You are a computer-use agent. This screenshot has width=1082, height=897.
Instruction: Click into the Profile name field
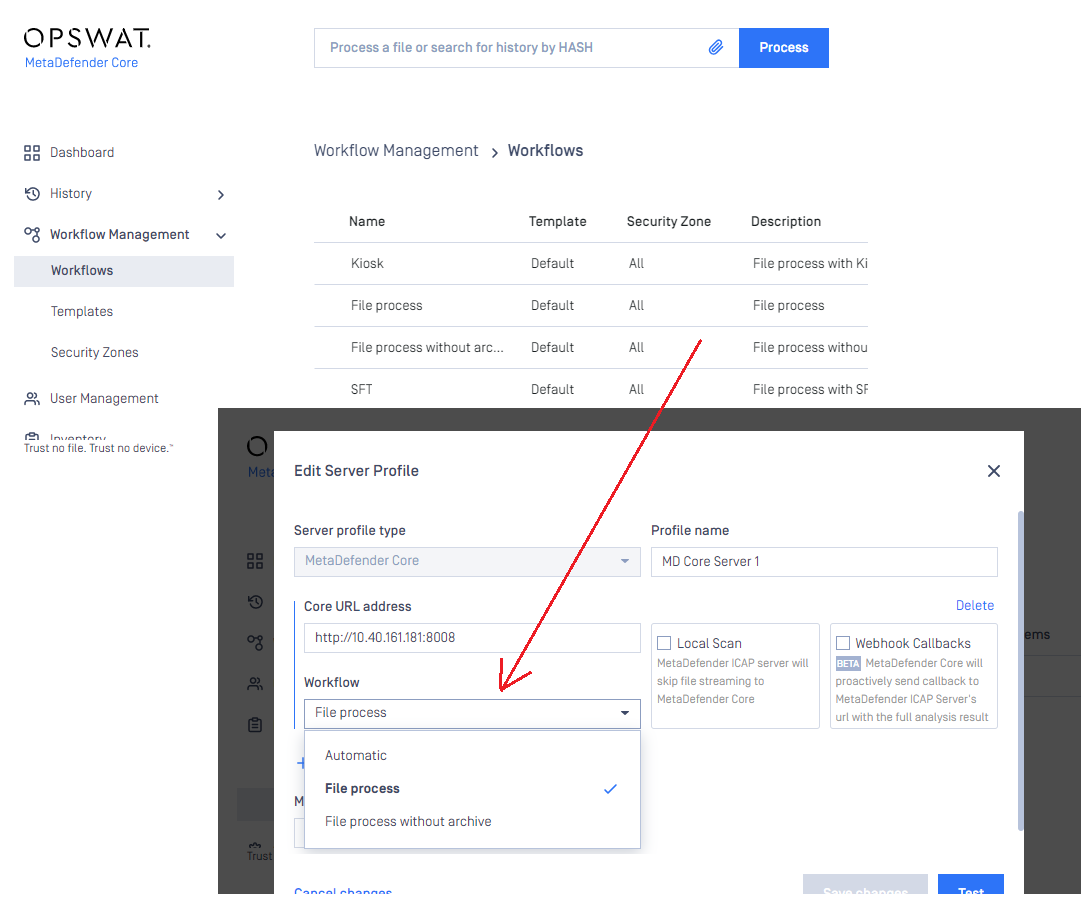pos(824,562)
